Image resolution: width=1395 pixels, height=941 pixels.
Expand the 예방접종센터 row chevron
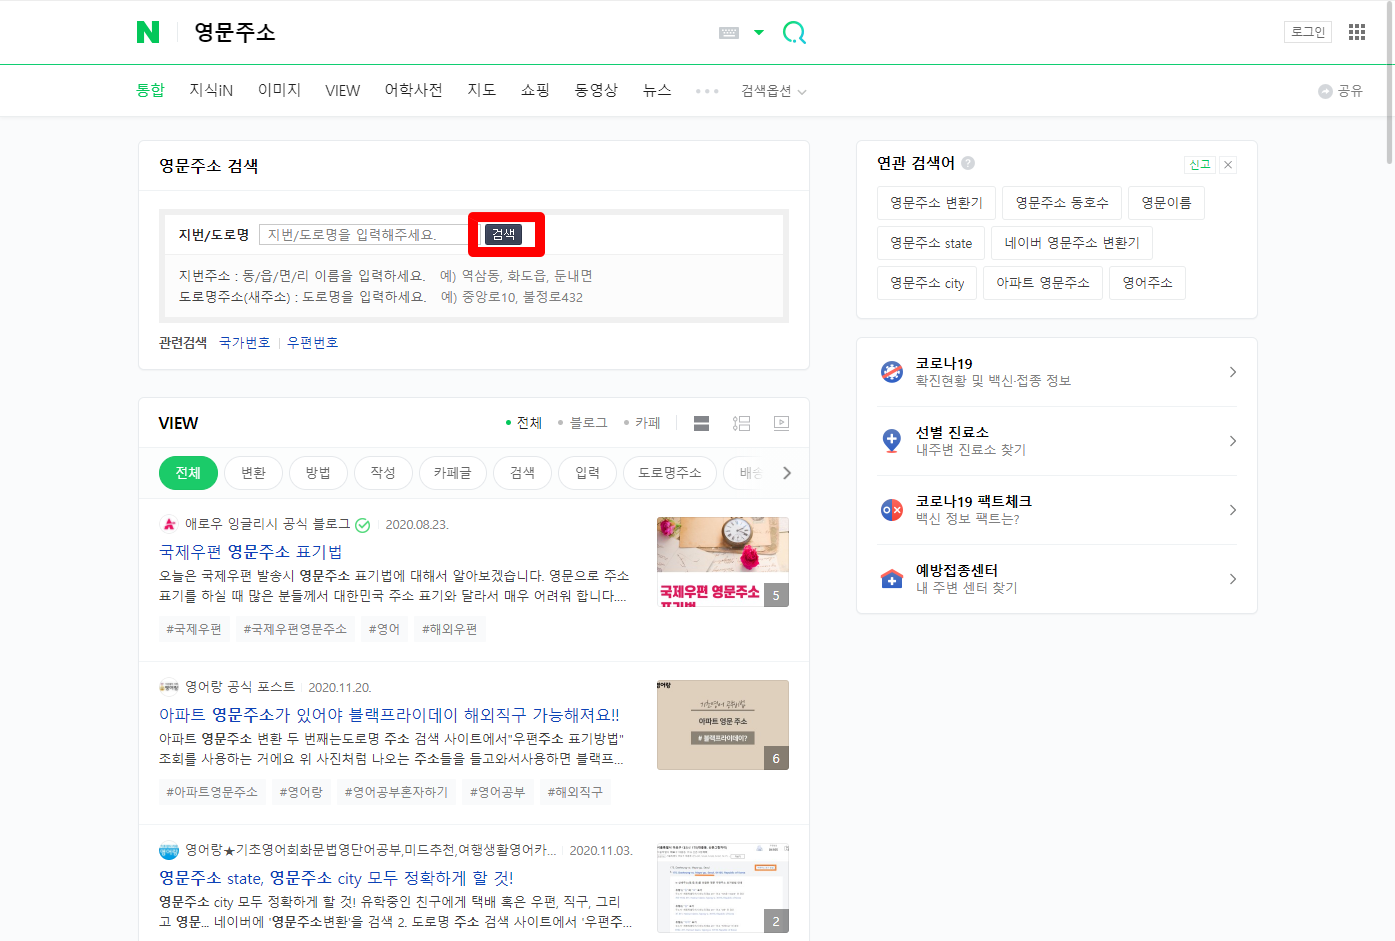(x=1233, y=579)
